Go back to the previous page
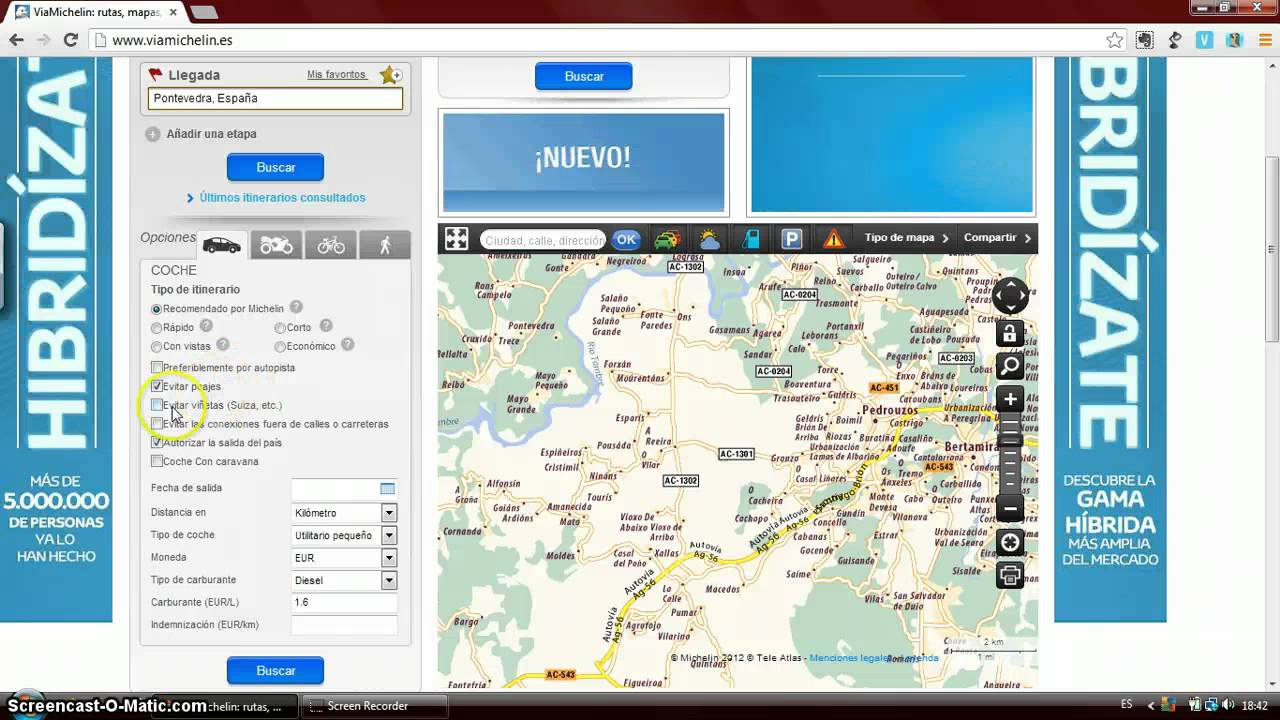 pyautogui.click(x=16, y=40)
